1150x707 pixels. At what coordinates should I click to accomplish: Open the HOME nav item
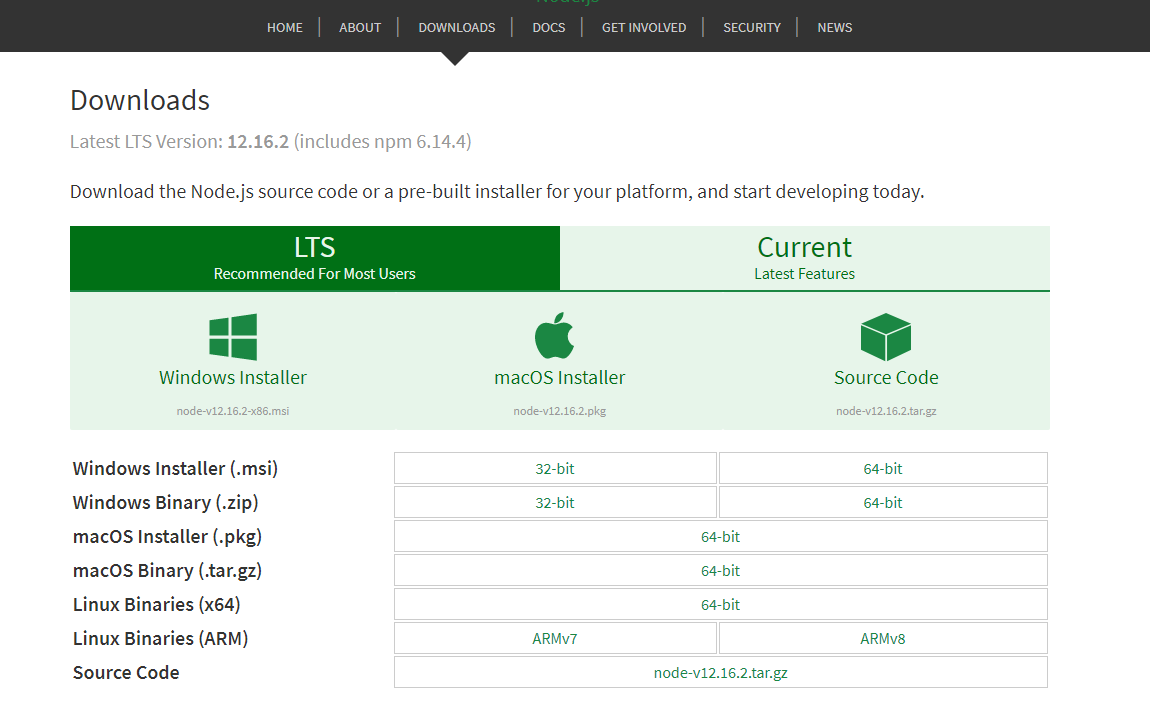(285, 27)
